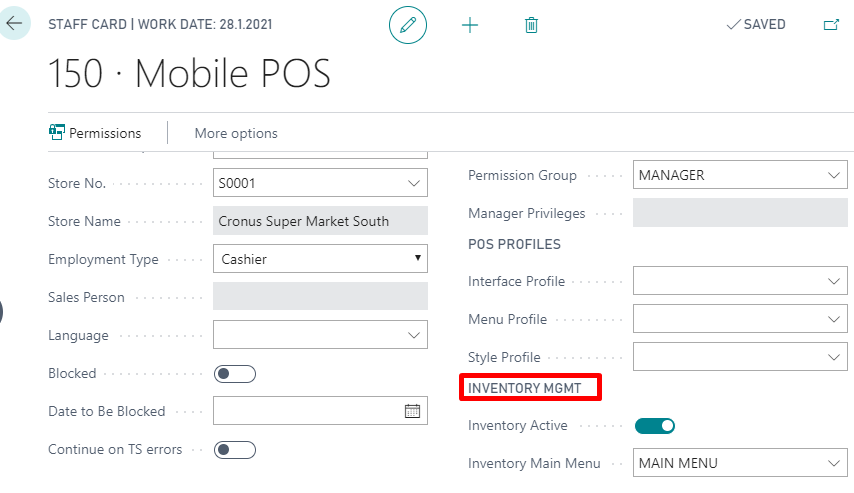Image resolution: width=854 pixels, height=493 pixels.
Task: Expand the Store No. dropdown
Action: (414, 184)
